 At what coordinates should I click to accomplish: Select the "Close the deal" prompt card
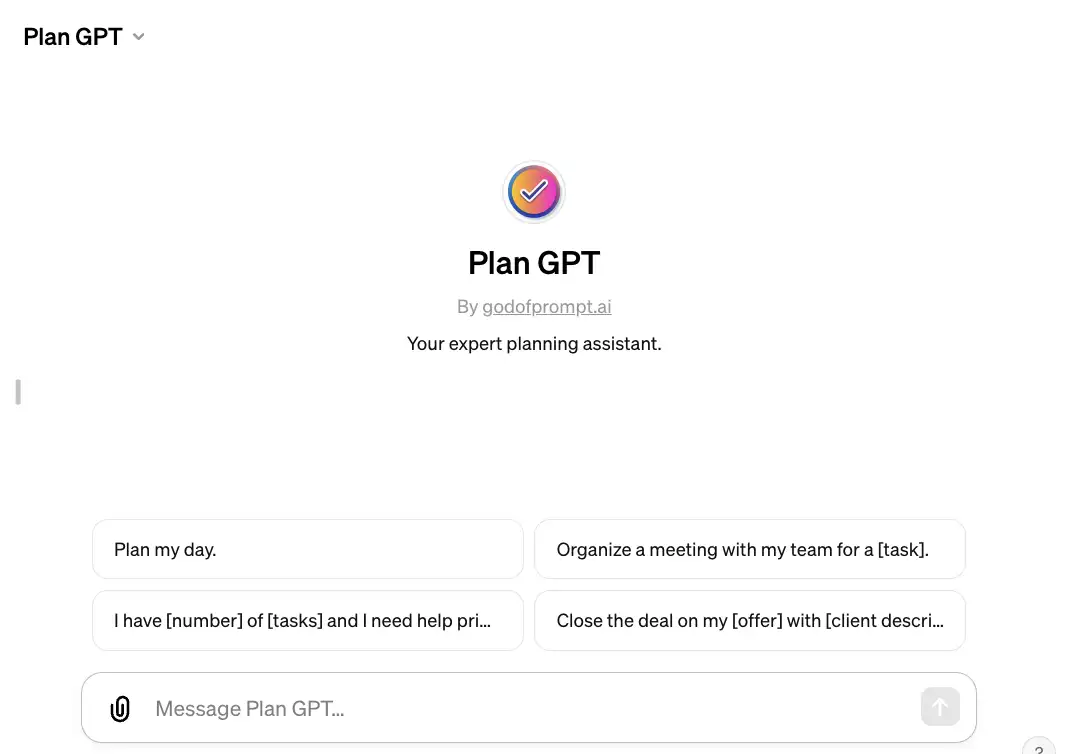tap(749, 620)
